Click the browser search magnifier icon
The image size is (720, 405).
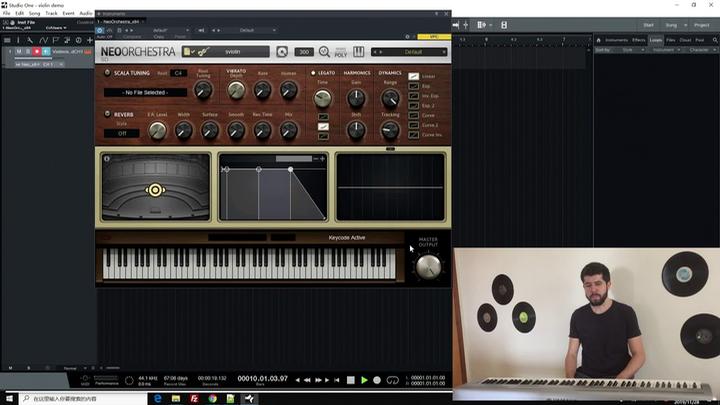tap(715, 40)
